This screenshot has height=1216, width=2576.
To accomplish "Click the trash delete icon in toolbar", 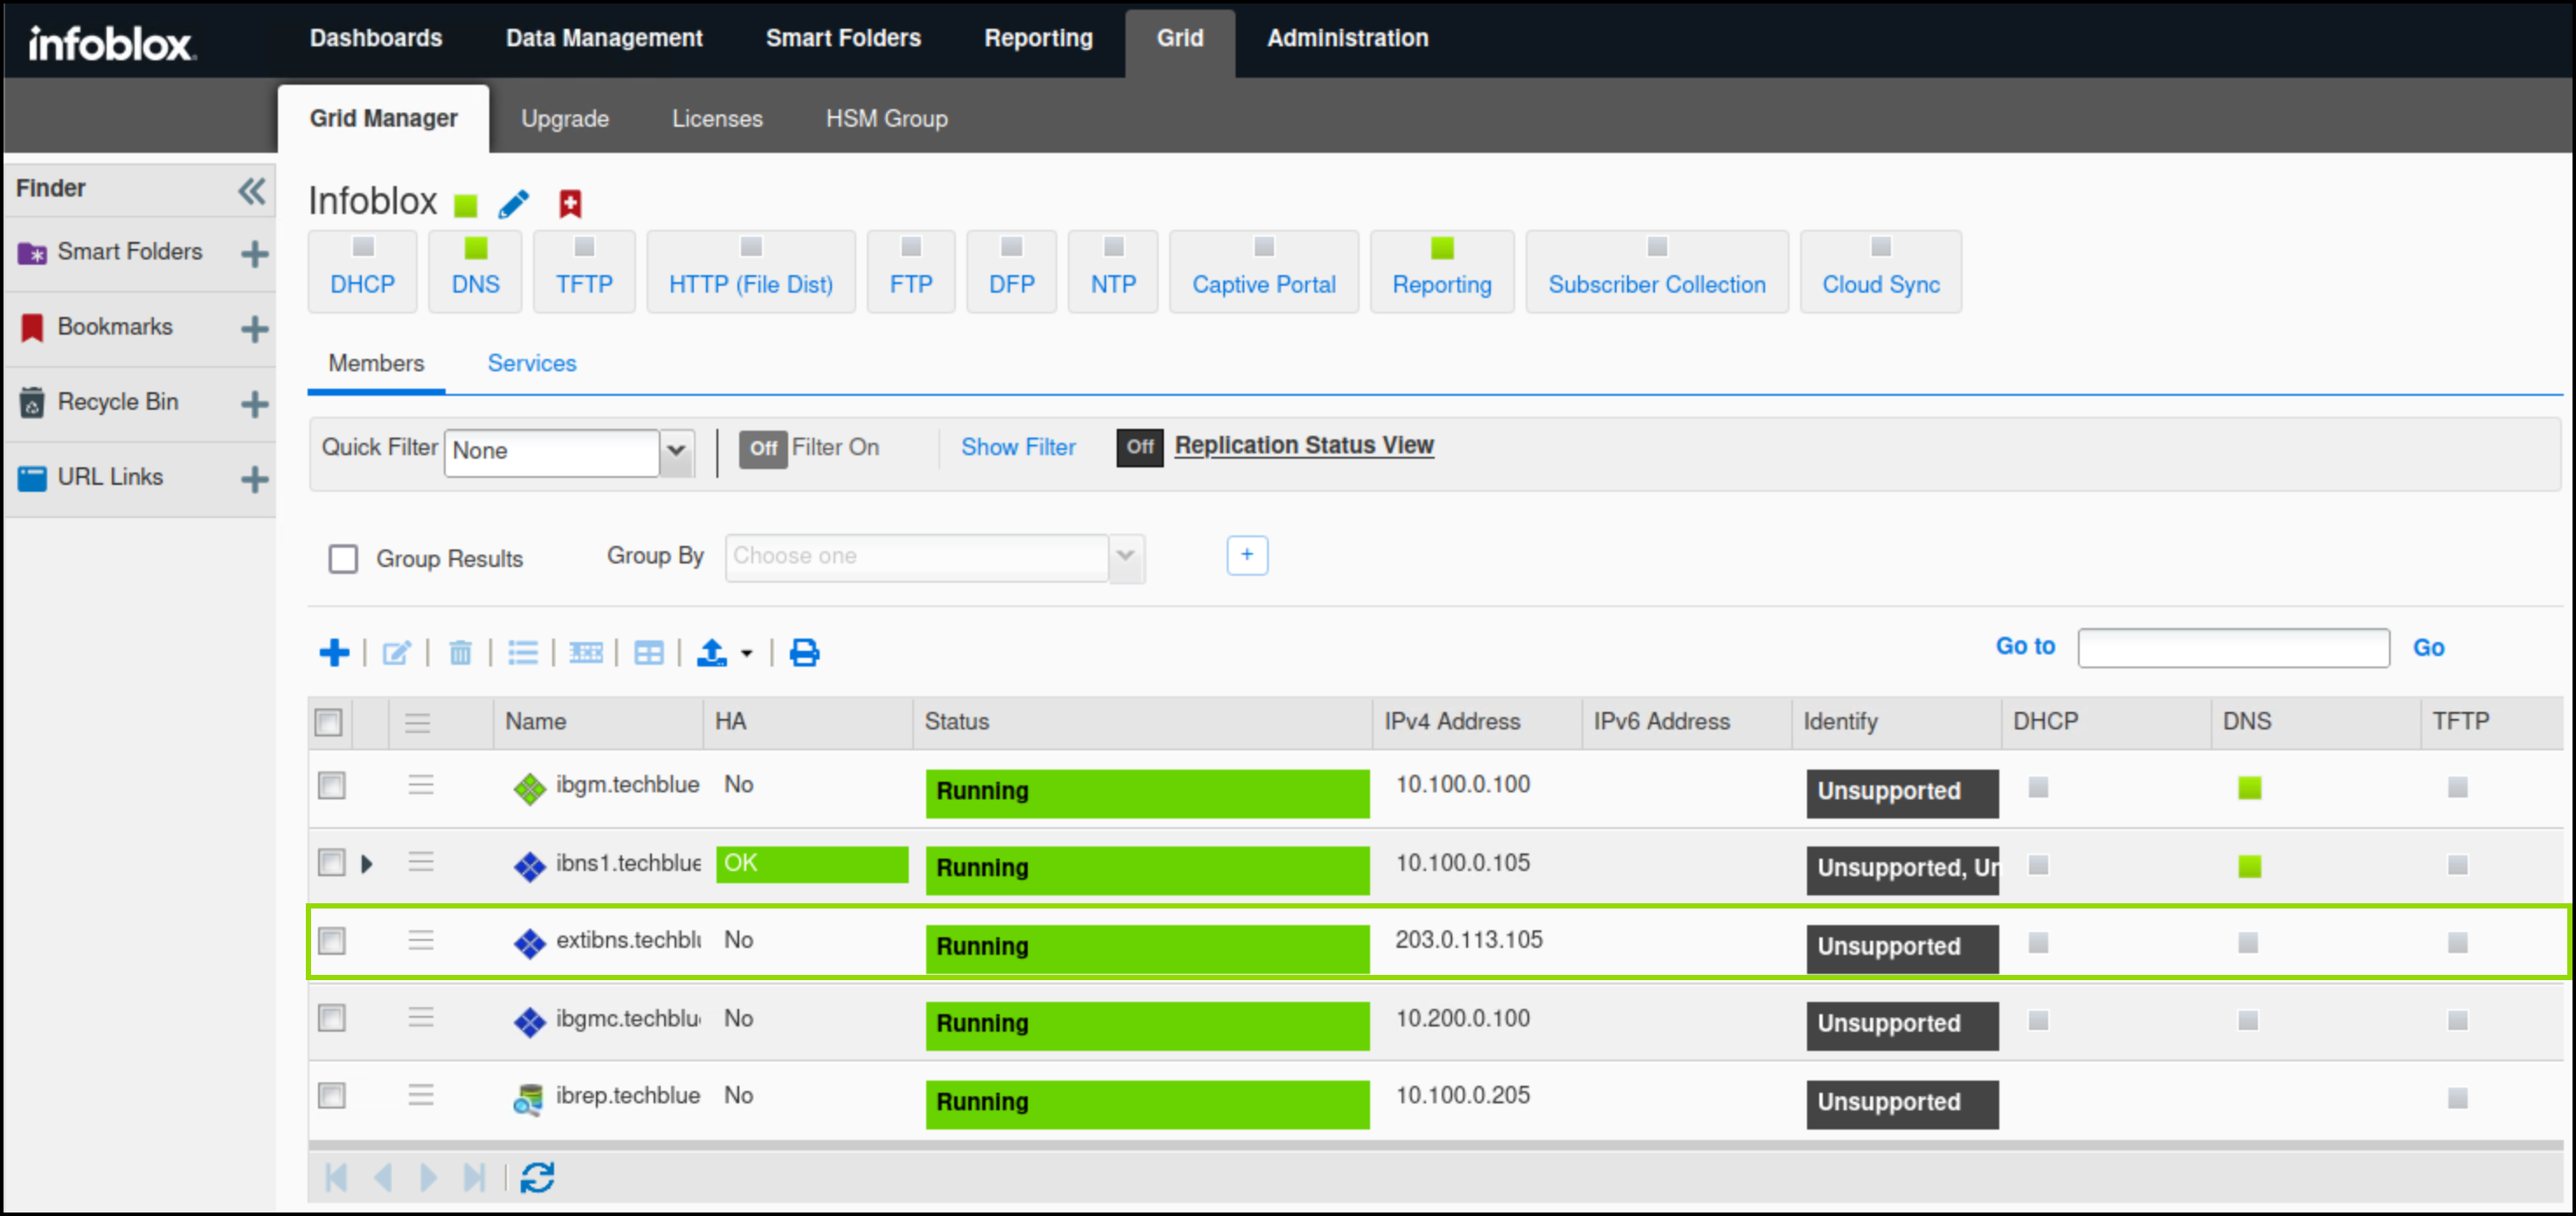I will coord(460,653).
